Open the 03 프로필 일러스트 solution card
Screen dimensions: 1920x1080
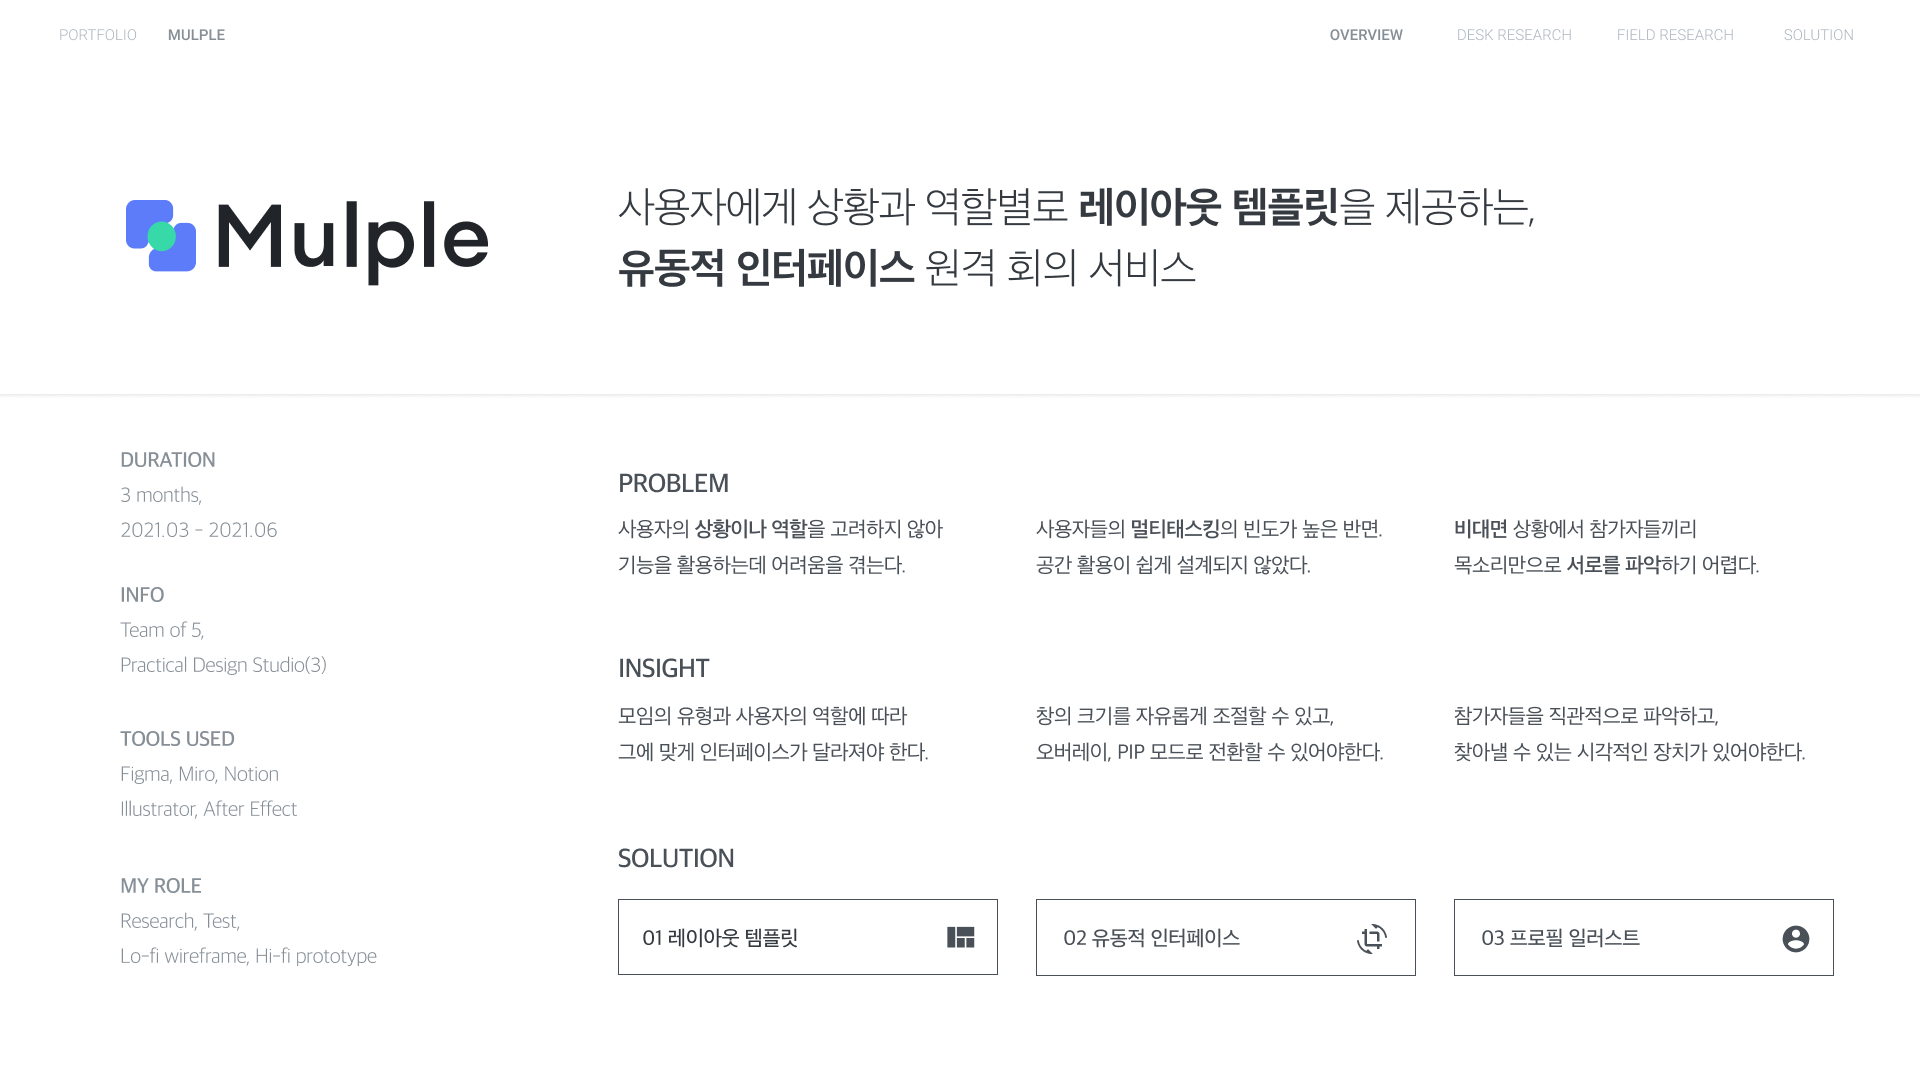tap(1644, 937)
